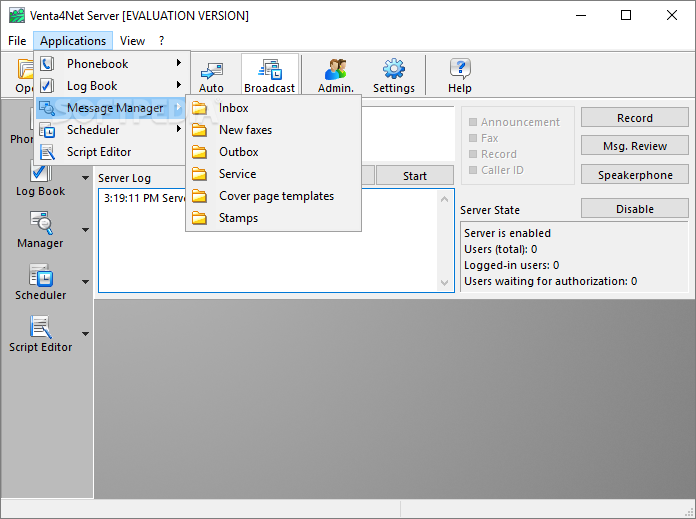Open the Broadcast toolbar tool
The image size is (696, 519).
(270, 75)
